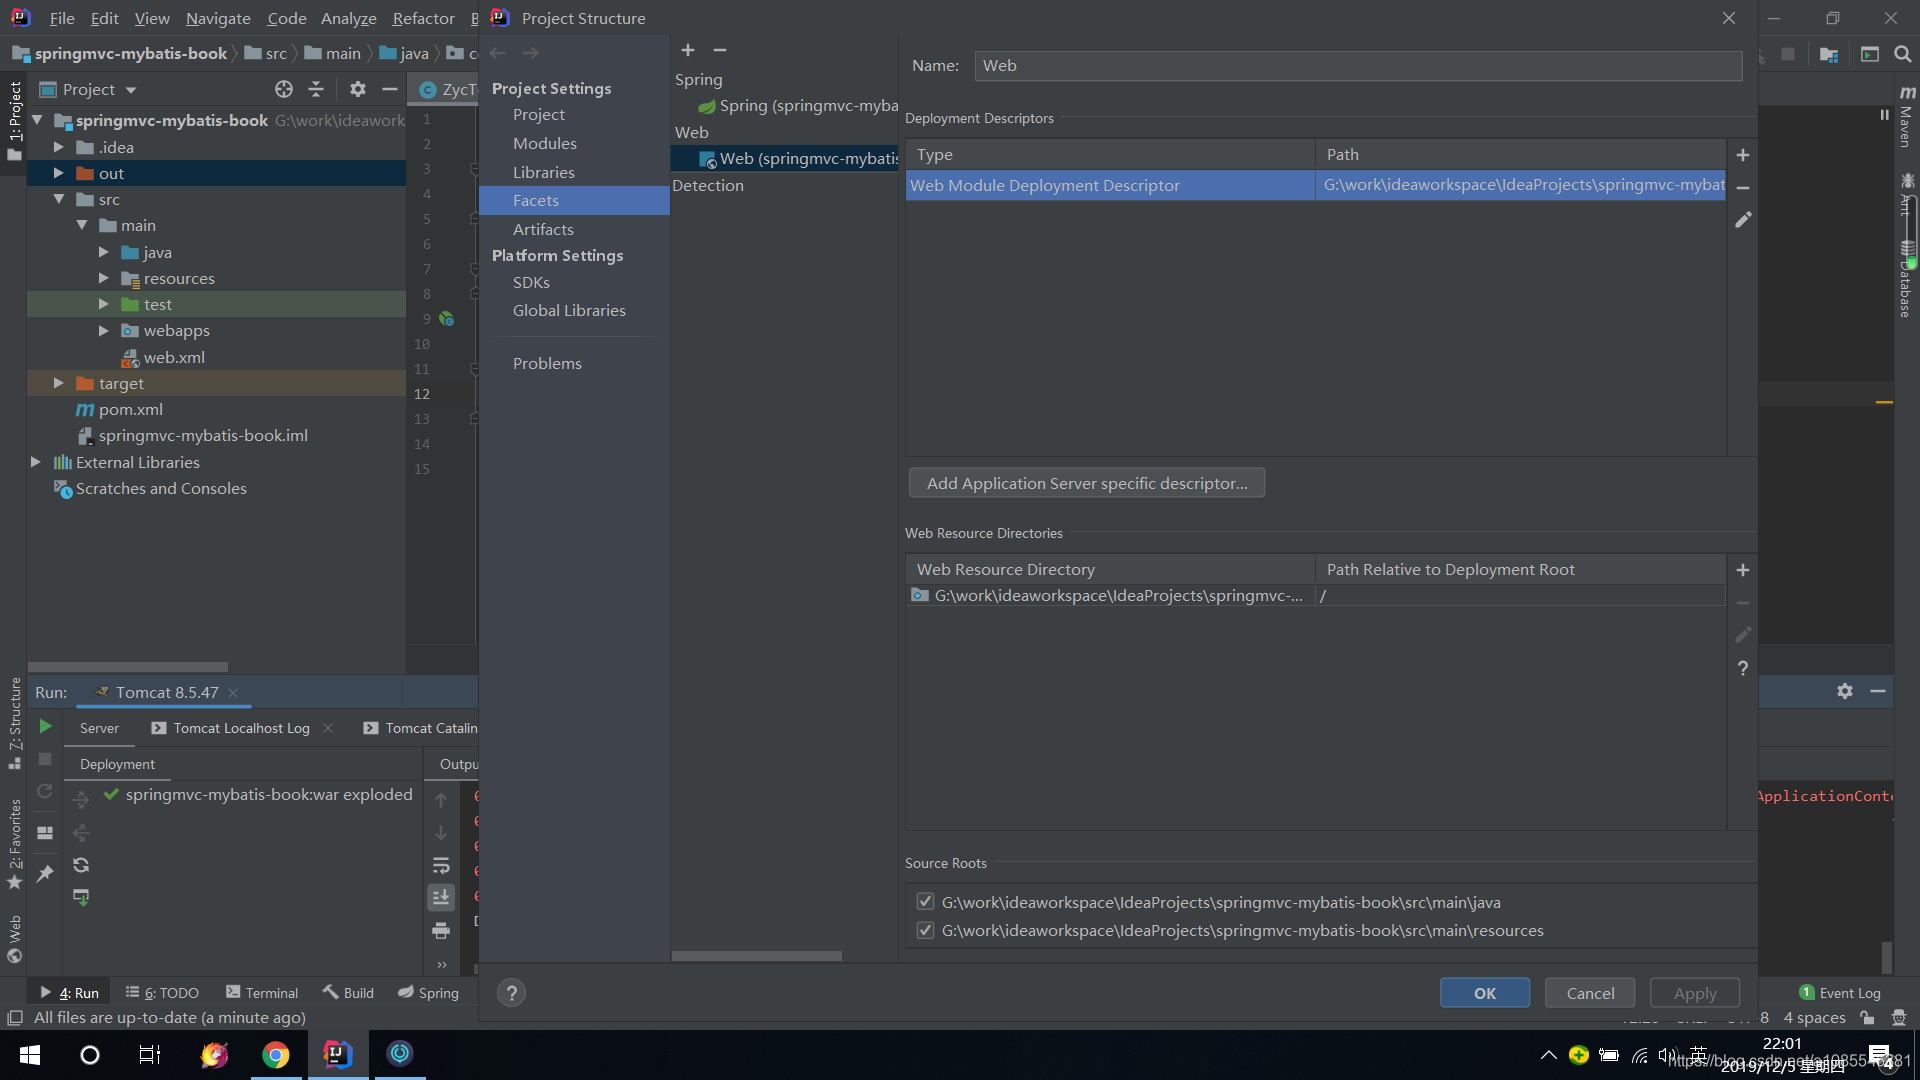Click the facet Name input field
The image size is (1920, 1080).
click(1358, 66)
